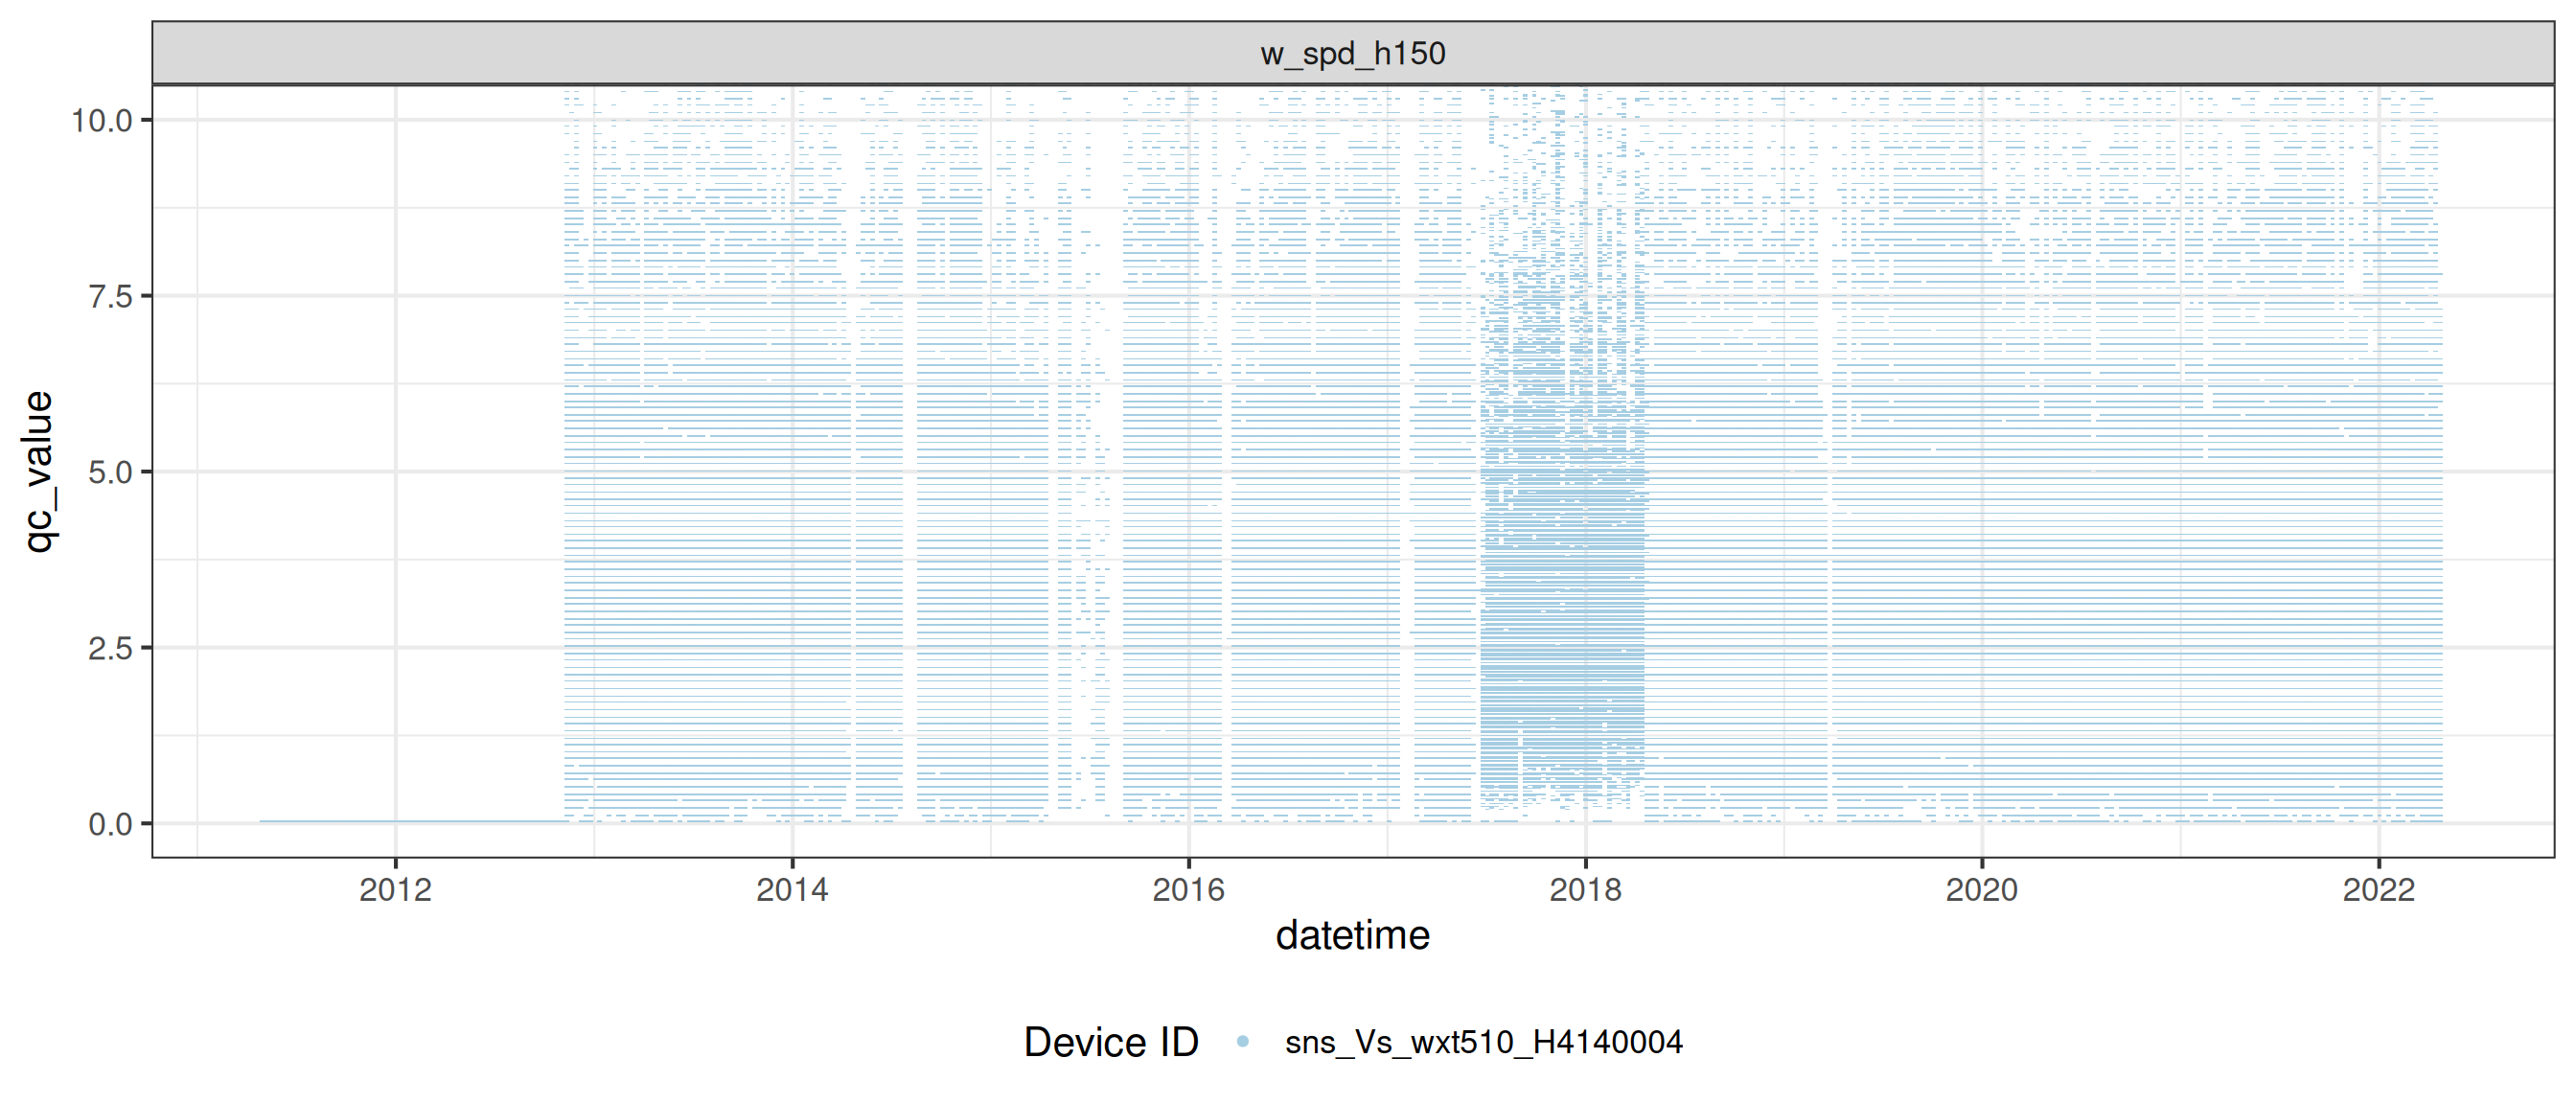2576x1104 pixels.
Task: Click the legend dot for sns_Vs_wxt510_H4140004
Action: [1242, 1042]
